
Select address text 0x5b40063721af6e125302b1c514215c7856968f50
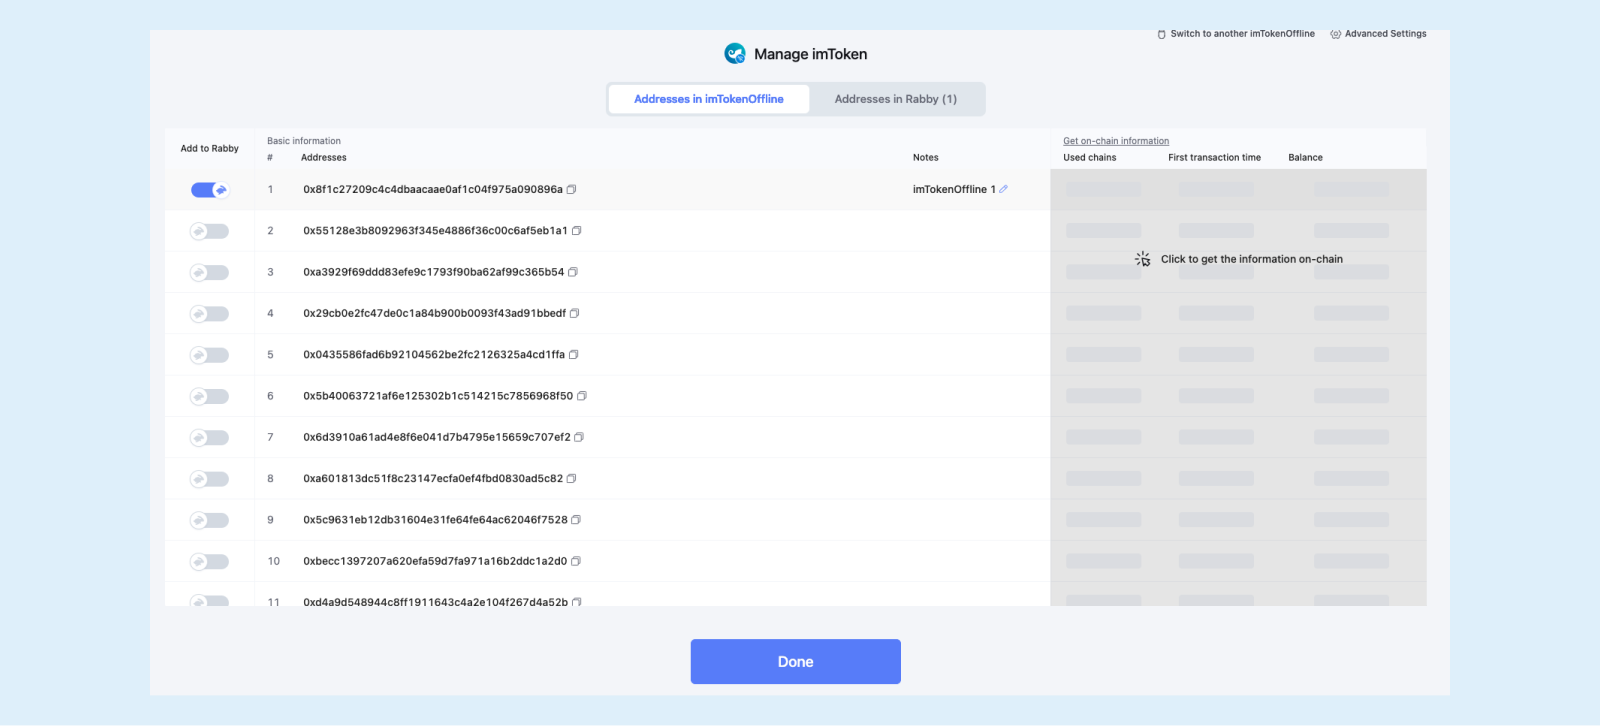(x=438, y=396)
